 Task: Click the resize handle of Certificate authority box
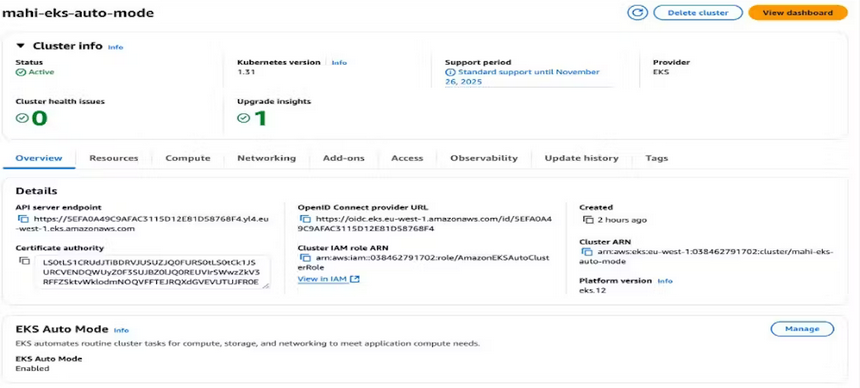coord(266,285)
